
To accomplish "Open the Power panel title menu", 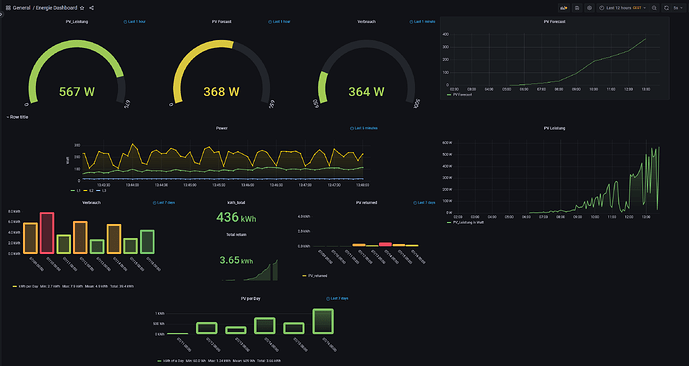I will [222, 128].
